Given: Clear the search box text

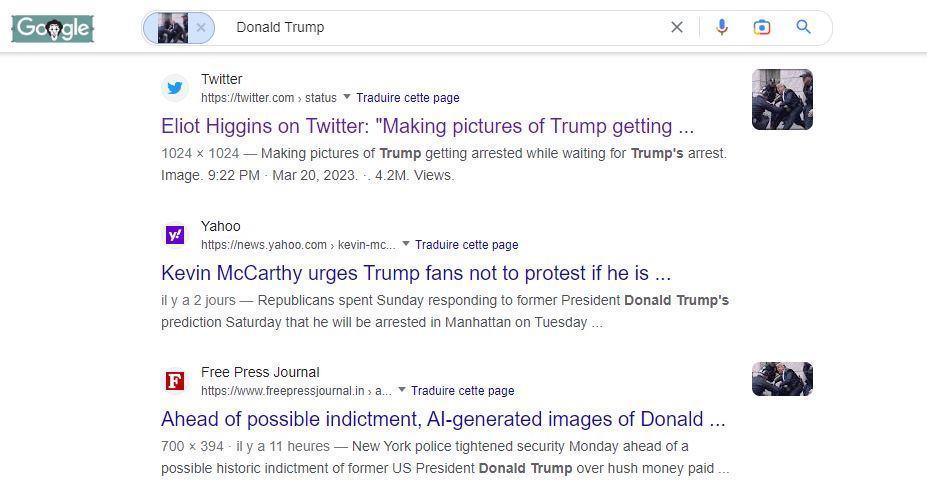Looking at the screenshot, I should [x=677, y=28].
